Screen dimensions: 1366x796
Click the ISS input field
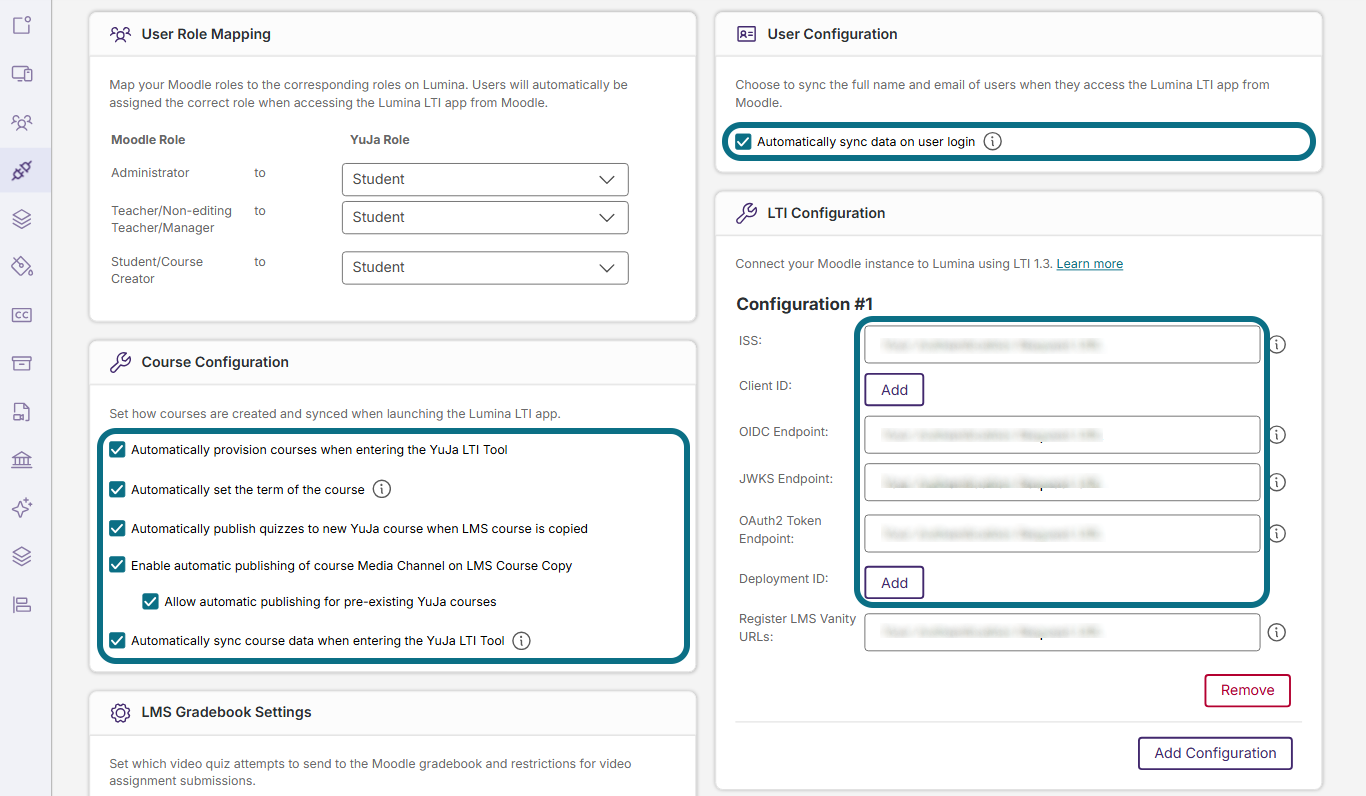[x=1062, y=344]
